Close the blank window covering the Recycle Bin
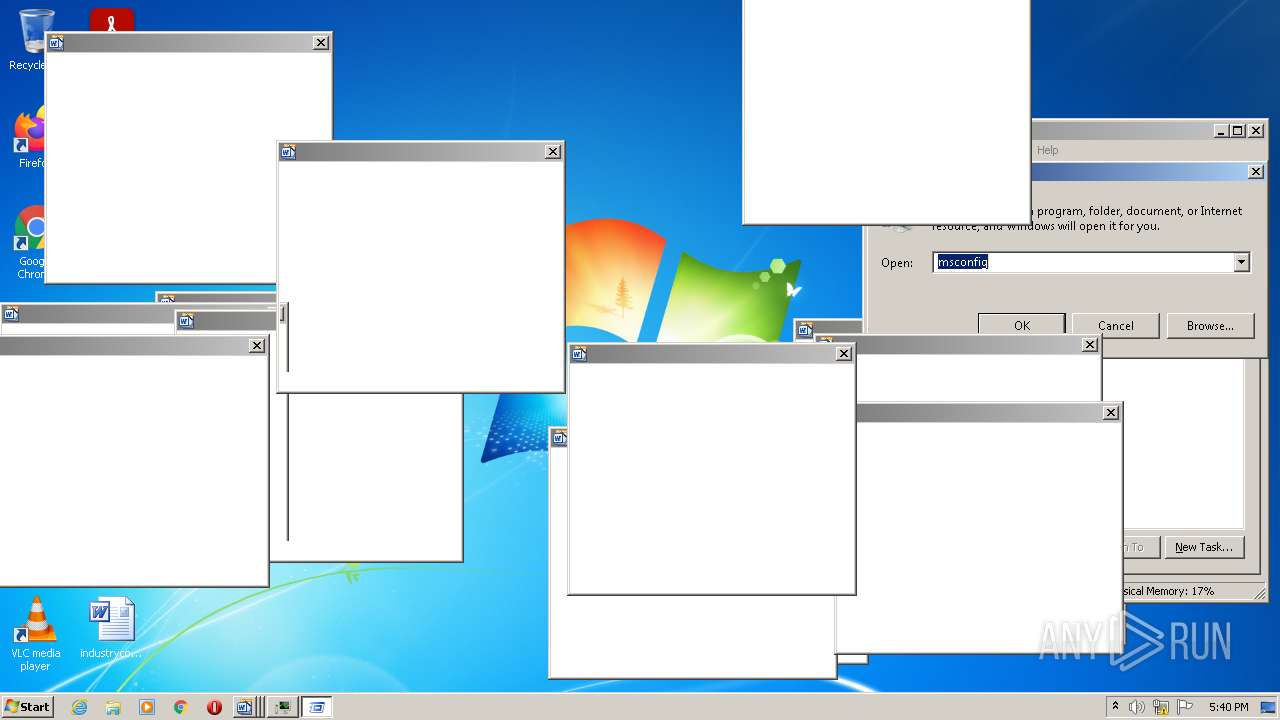 click(x=321, y=42)
